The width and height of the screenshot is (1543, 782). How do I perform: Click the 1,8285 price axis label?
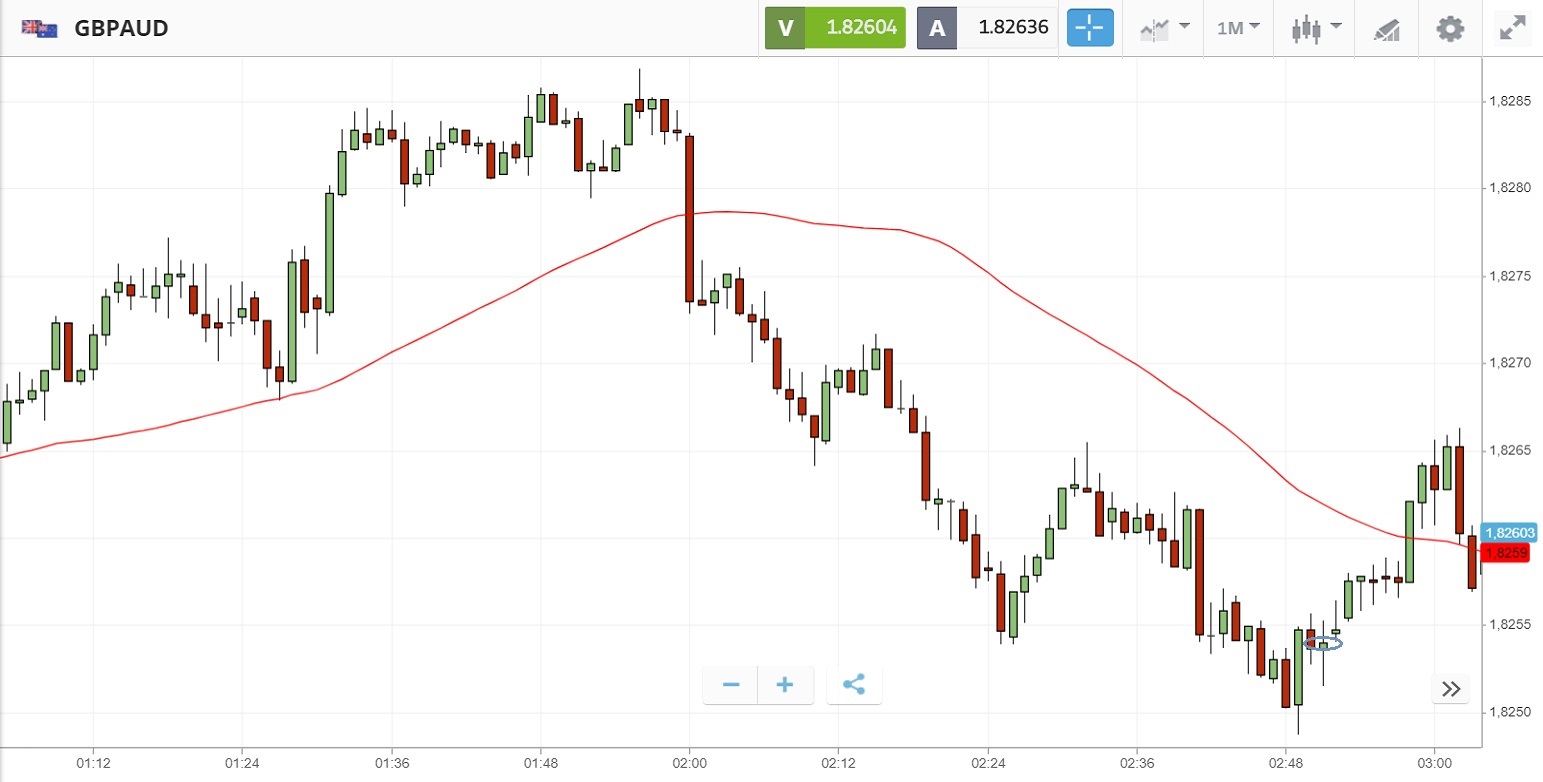click(x=1510, y=101)
